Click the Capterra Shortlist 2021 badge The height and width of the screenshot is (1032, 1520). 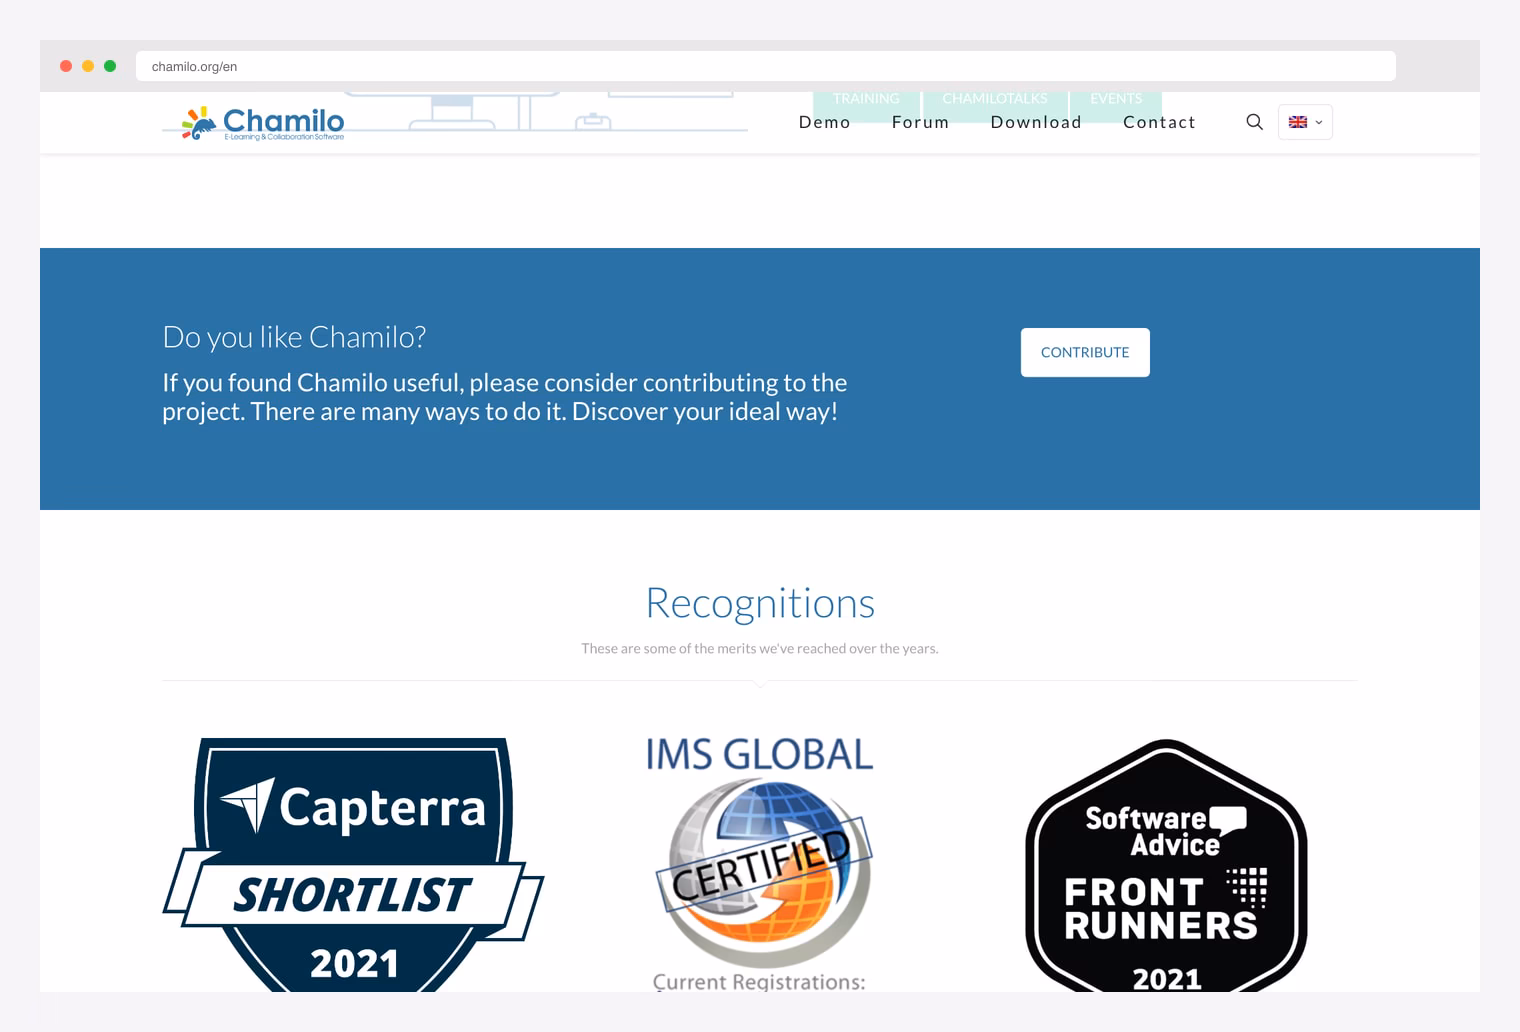[353, 865]
